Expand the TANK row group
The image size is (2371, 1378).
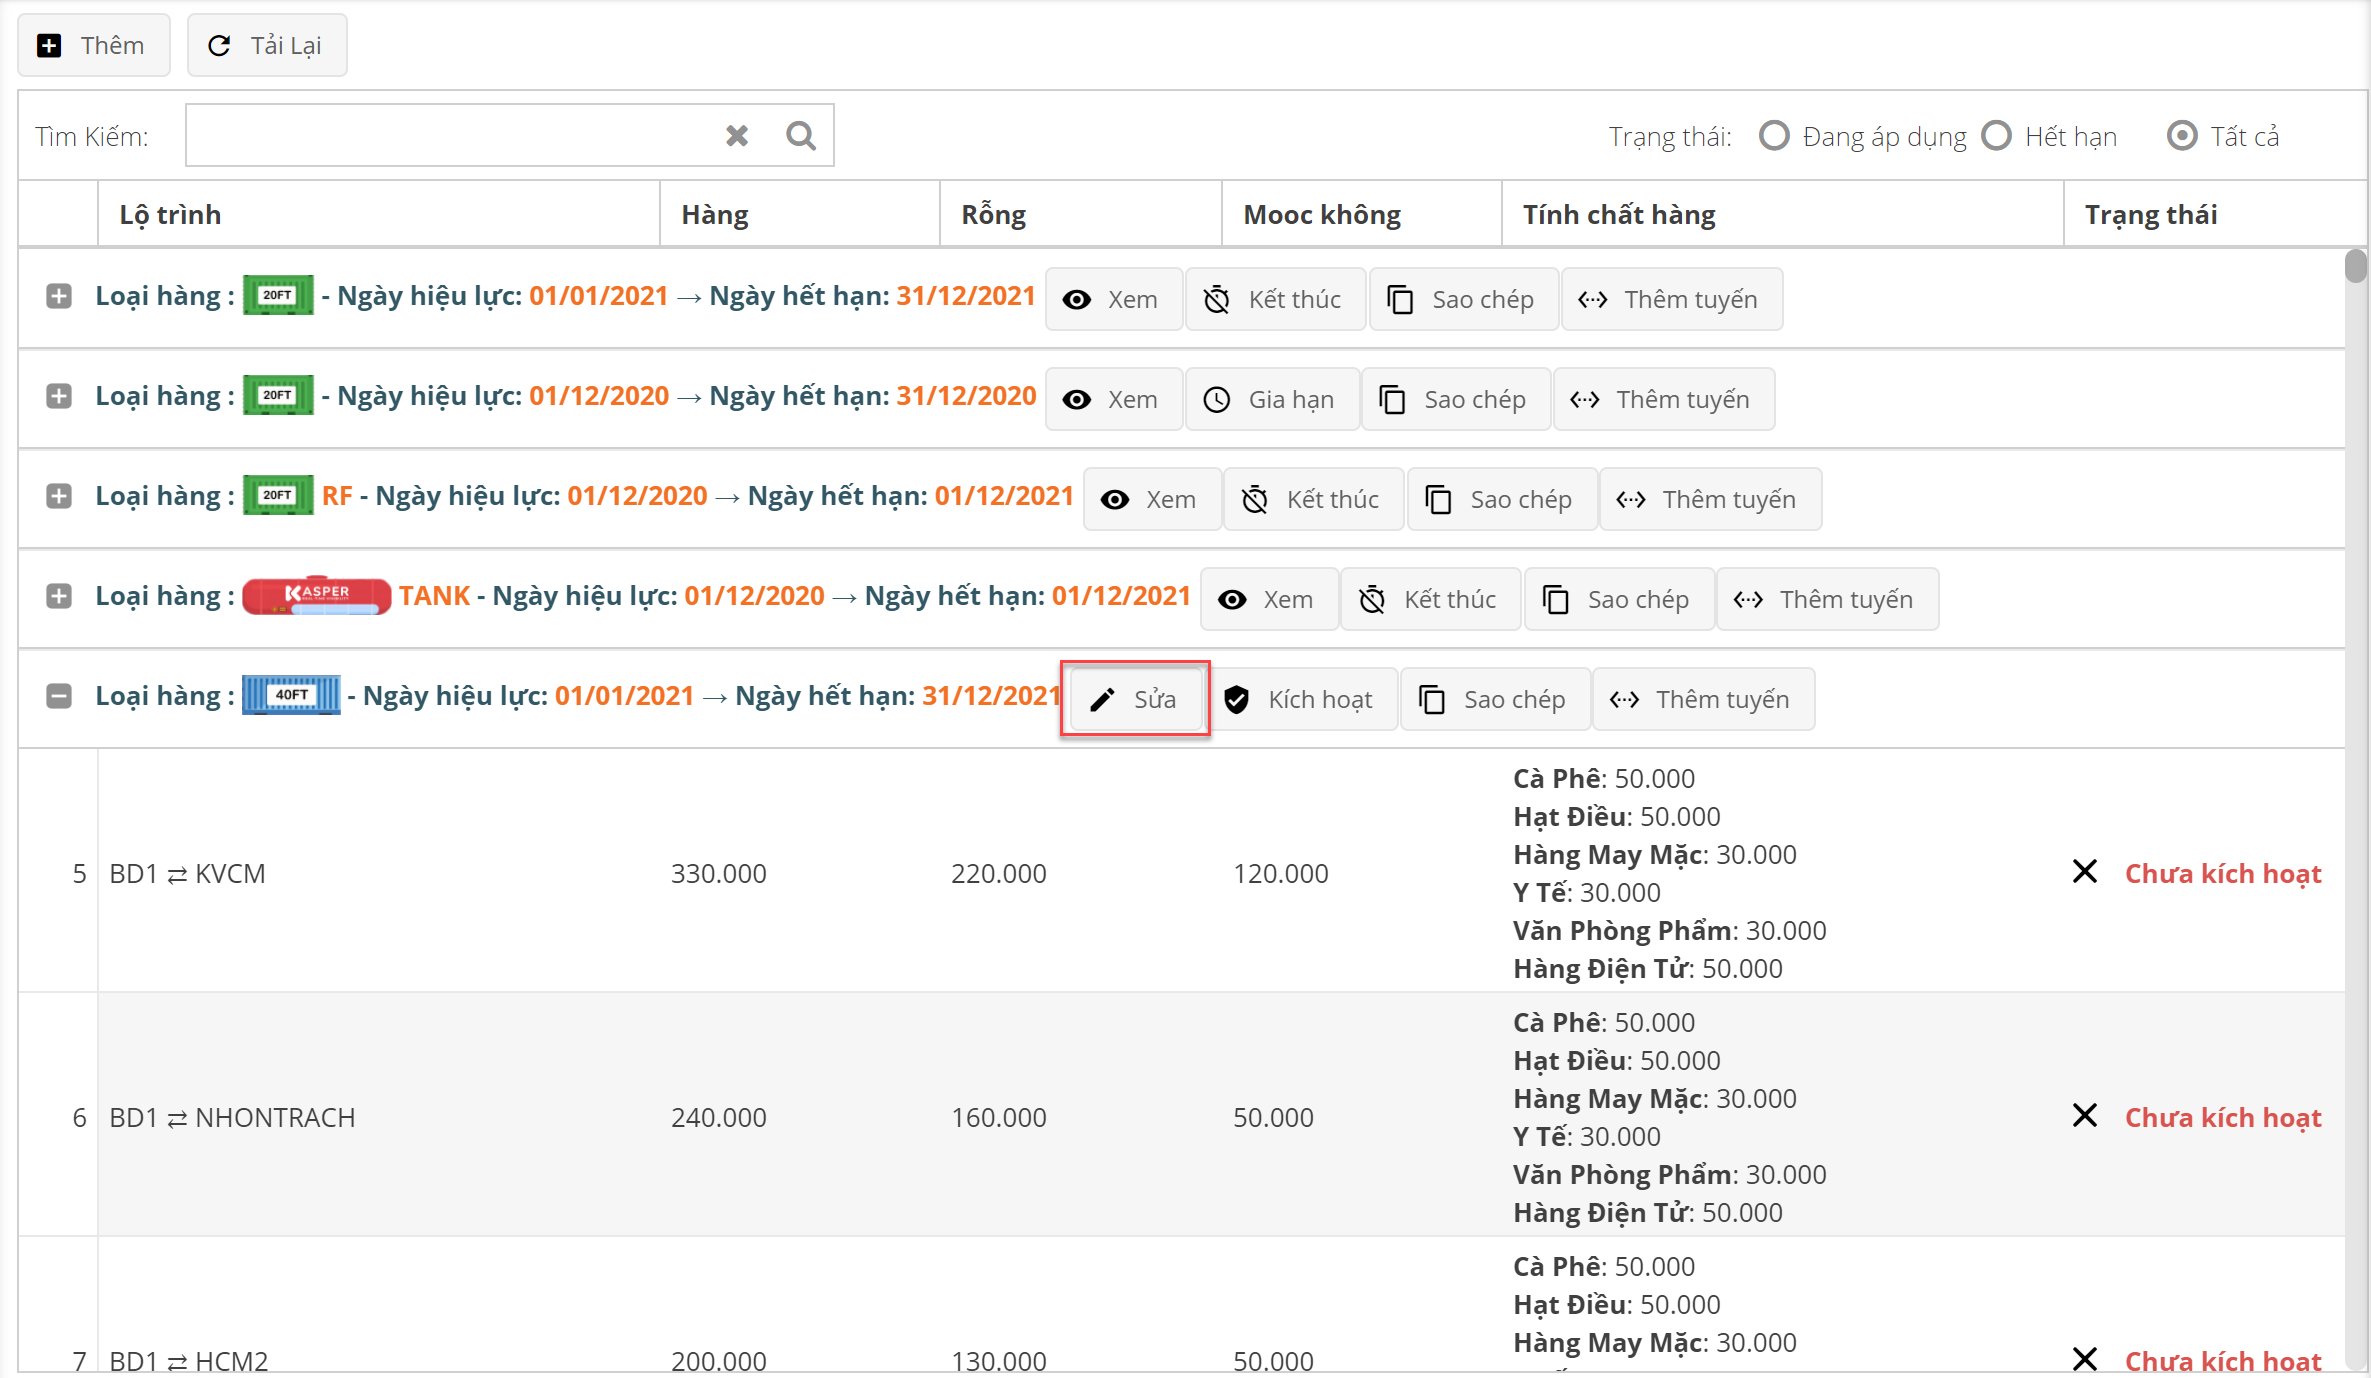point(59,596)
